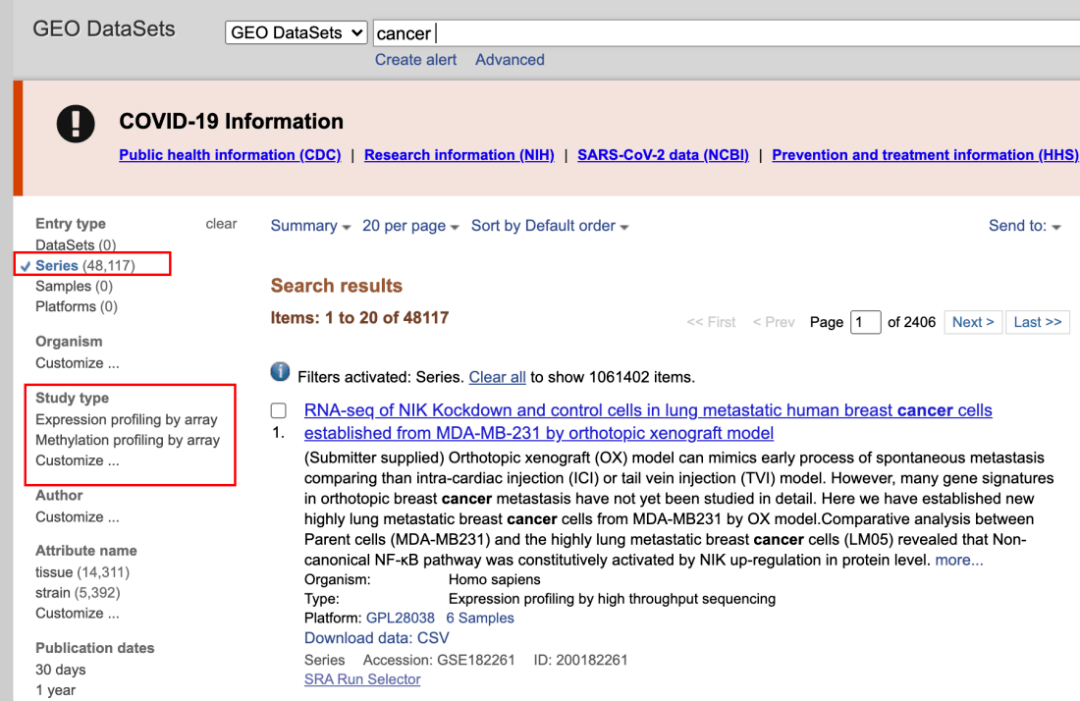Screen dimensions: 1080x701
Task: Customize the Study type filter
Action: click(77, 461)
